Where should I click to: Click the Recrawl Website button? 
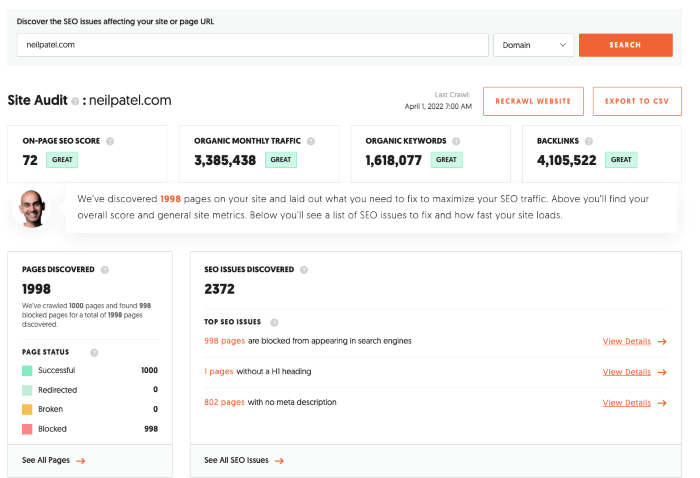[533, 101]
